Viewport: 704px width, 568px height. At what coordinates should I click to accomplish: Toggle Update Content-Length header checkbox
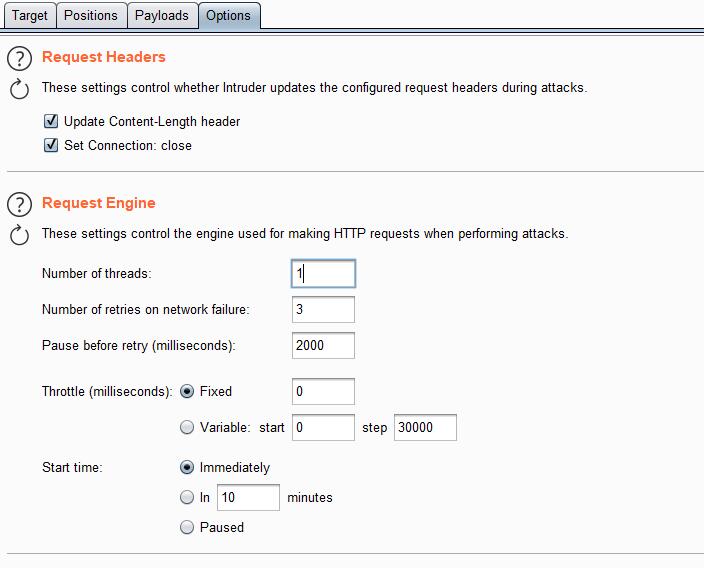click(x=51, y=122)
